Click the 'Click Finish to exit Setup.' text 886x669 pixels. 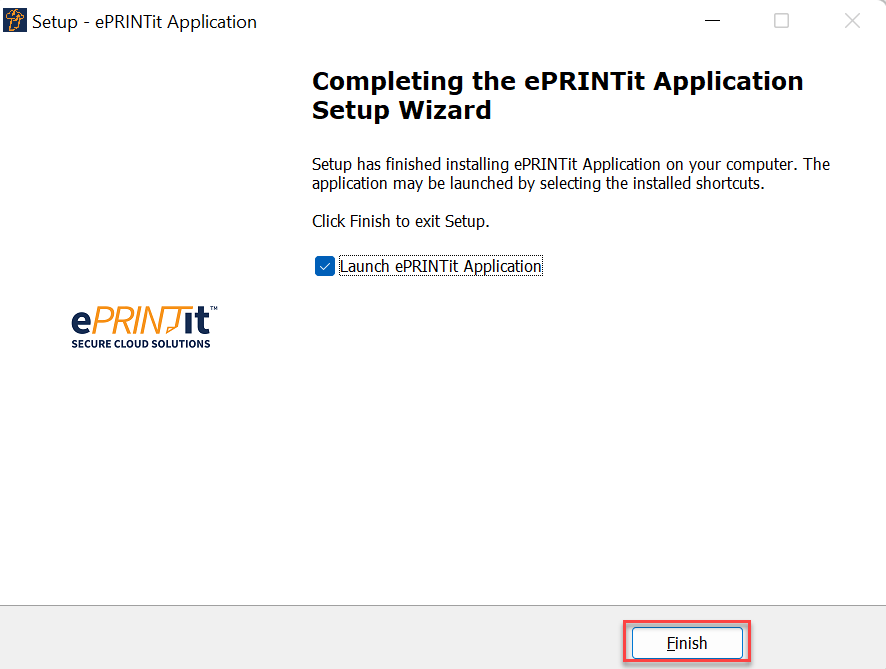(401, 221)
